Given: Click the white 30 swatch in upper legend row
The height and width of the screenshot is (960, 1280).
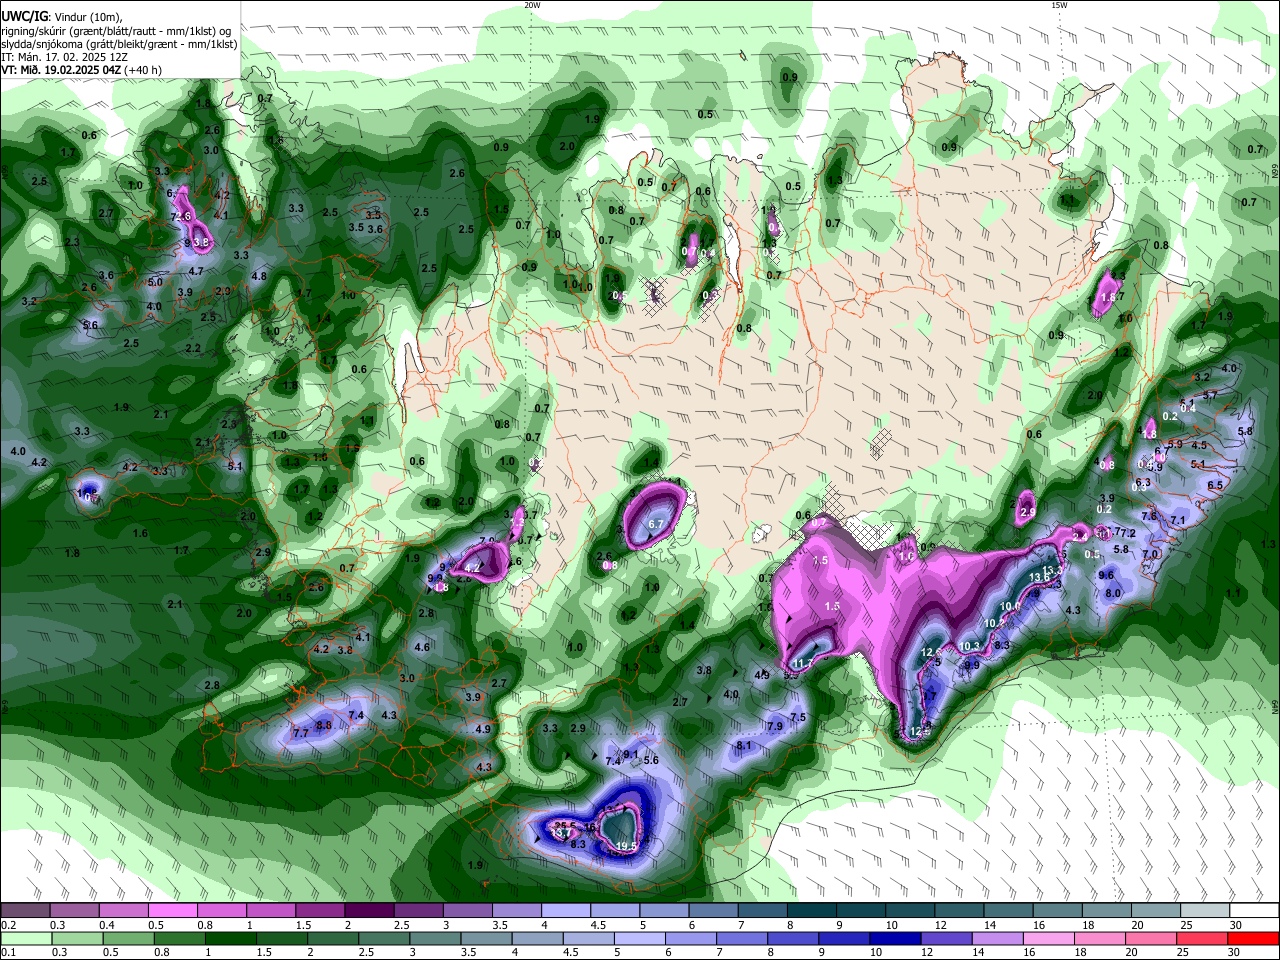Looking at the screenshot, I should (1254, 911).
